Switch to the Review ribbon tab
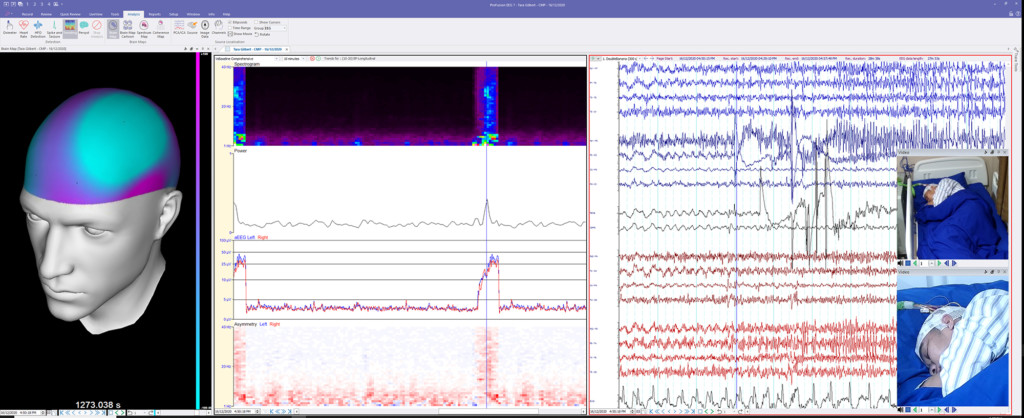The height and width of the screenshot is (418, 1024). (x=46, y=14)
